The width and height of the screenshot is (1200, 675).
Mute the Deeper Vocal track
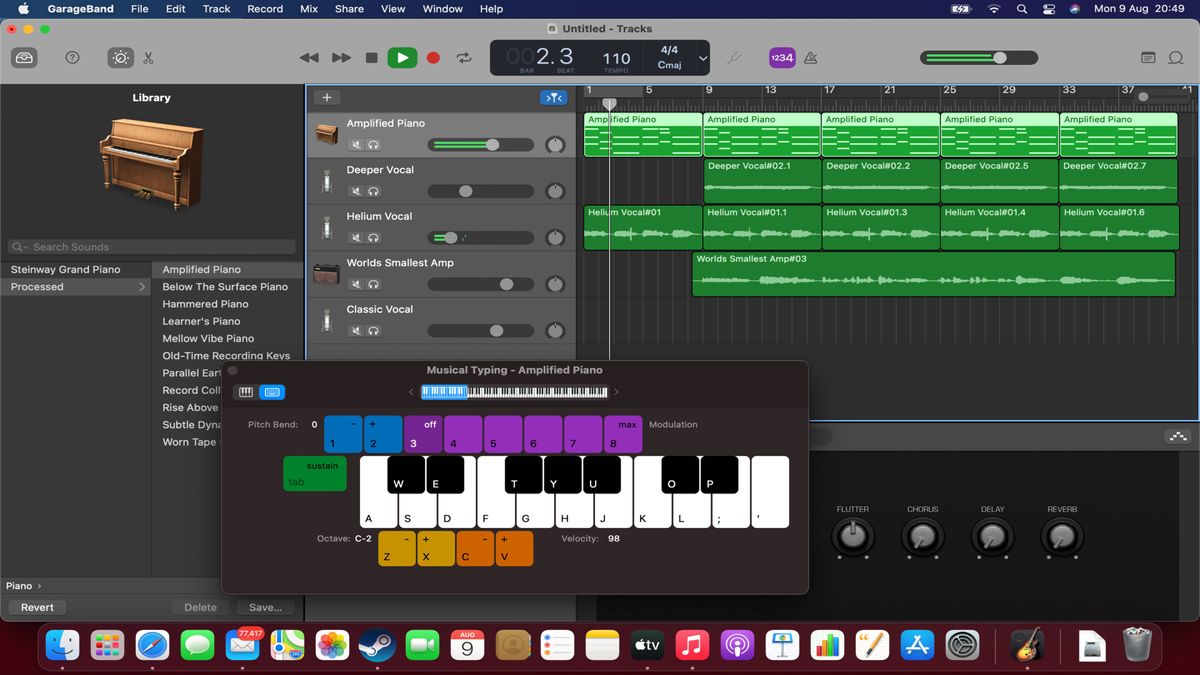355,190
